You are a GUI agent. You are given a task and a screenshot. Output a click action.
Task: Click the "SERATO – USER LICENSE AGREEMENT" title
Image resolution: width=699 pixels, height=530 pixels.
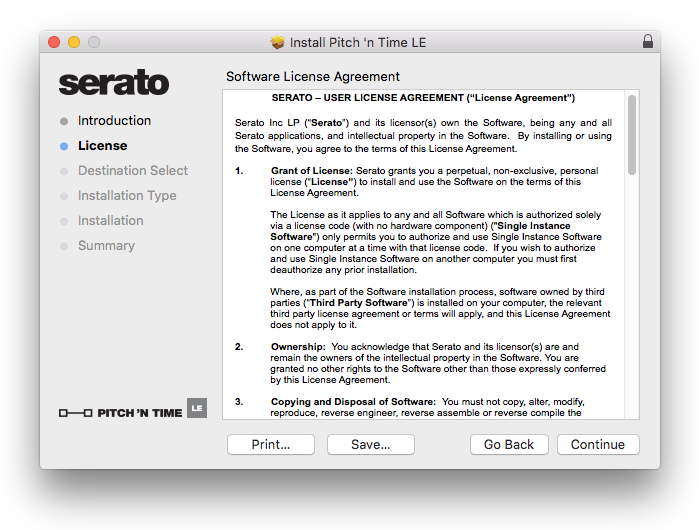pyautogui.click(x=423, y=98)
